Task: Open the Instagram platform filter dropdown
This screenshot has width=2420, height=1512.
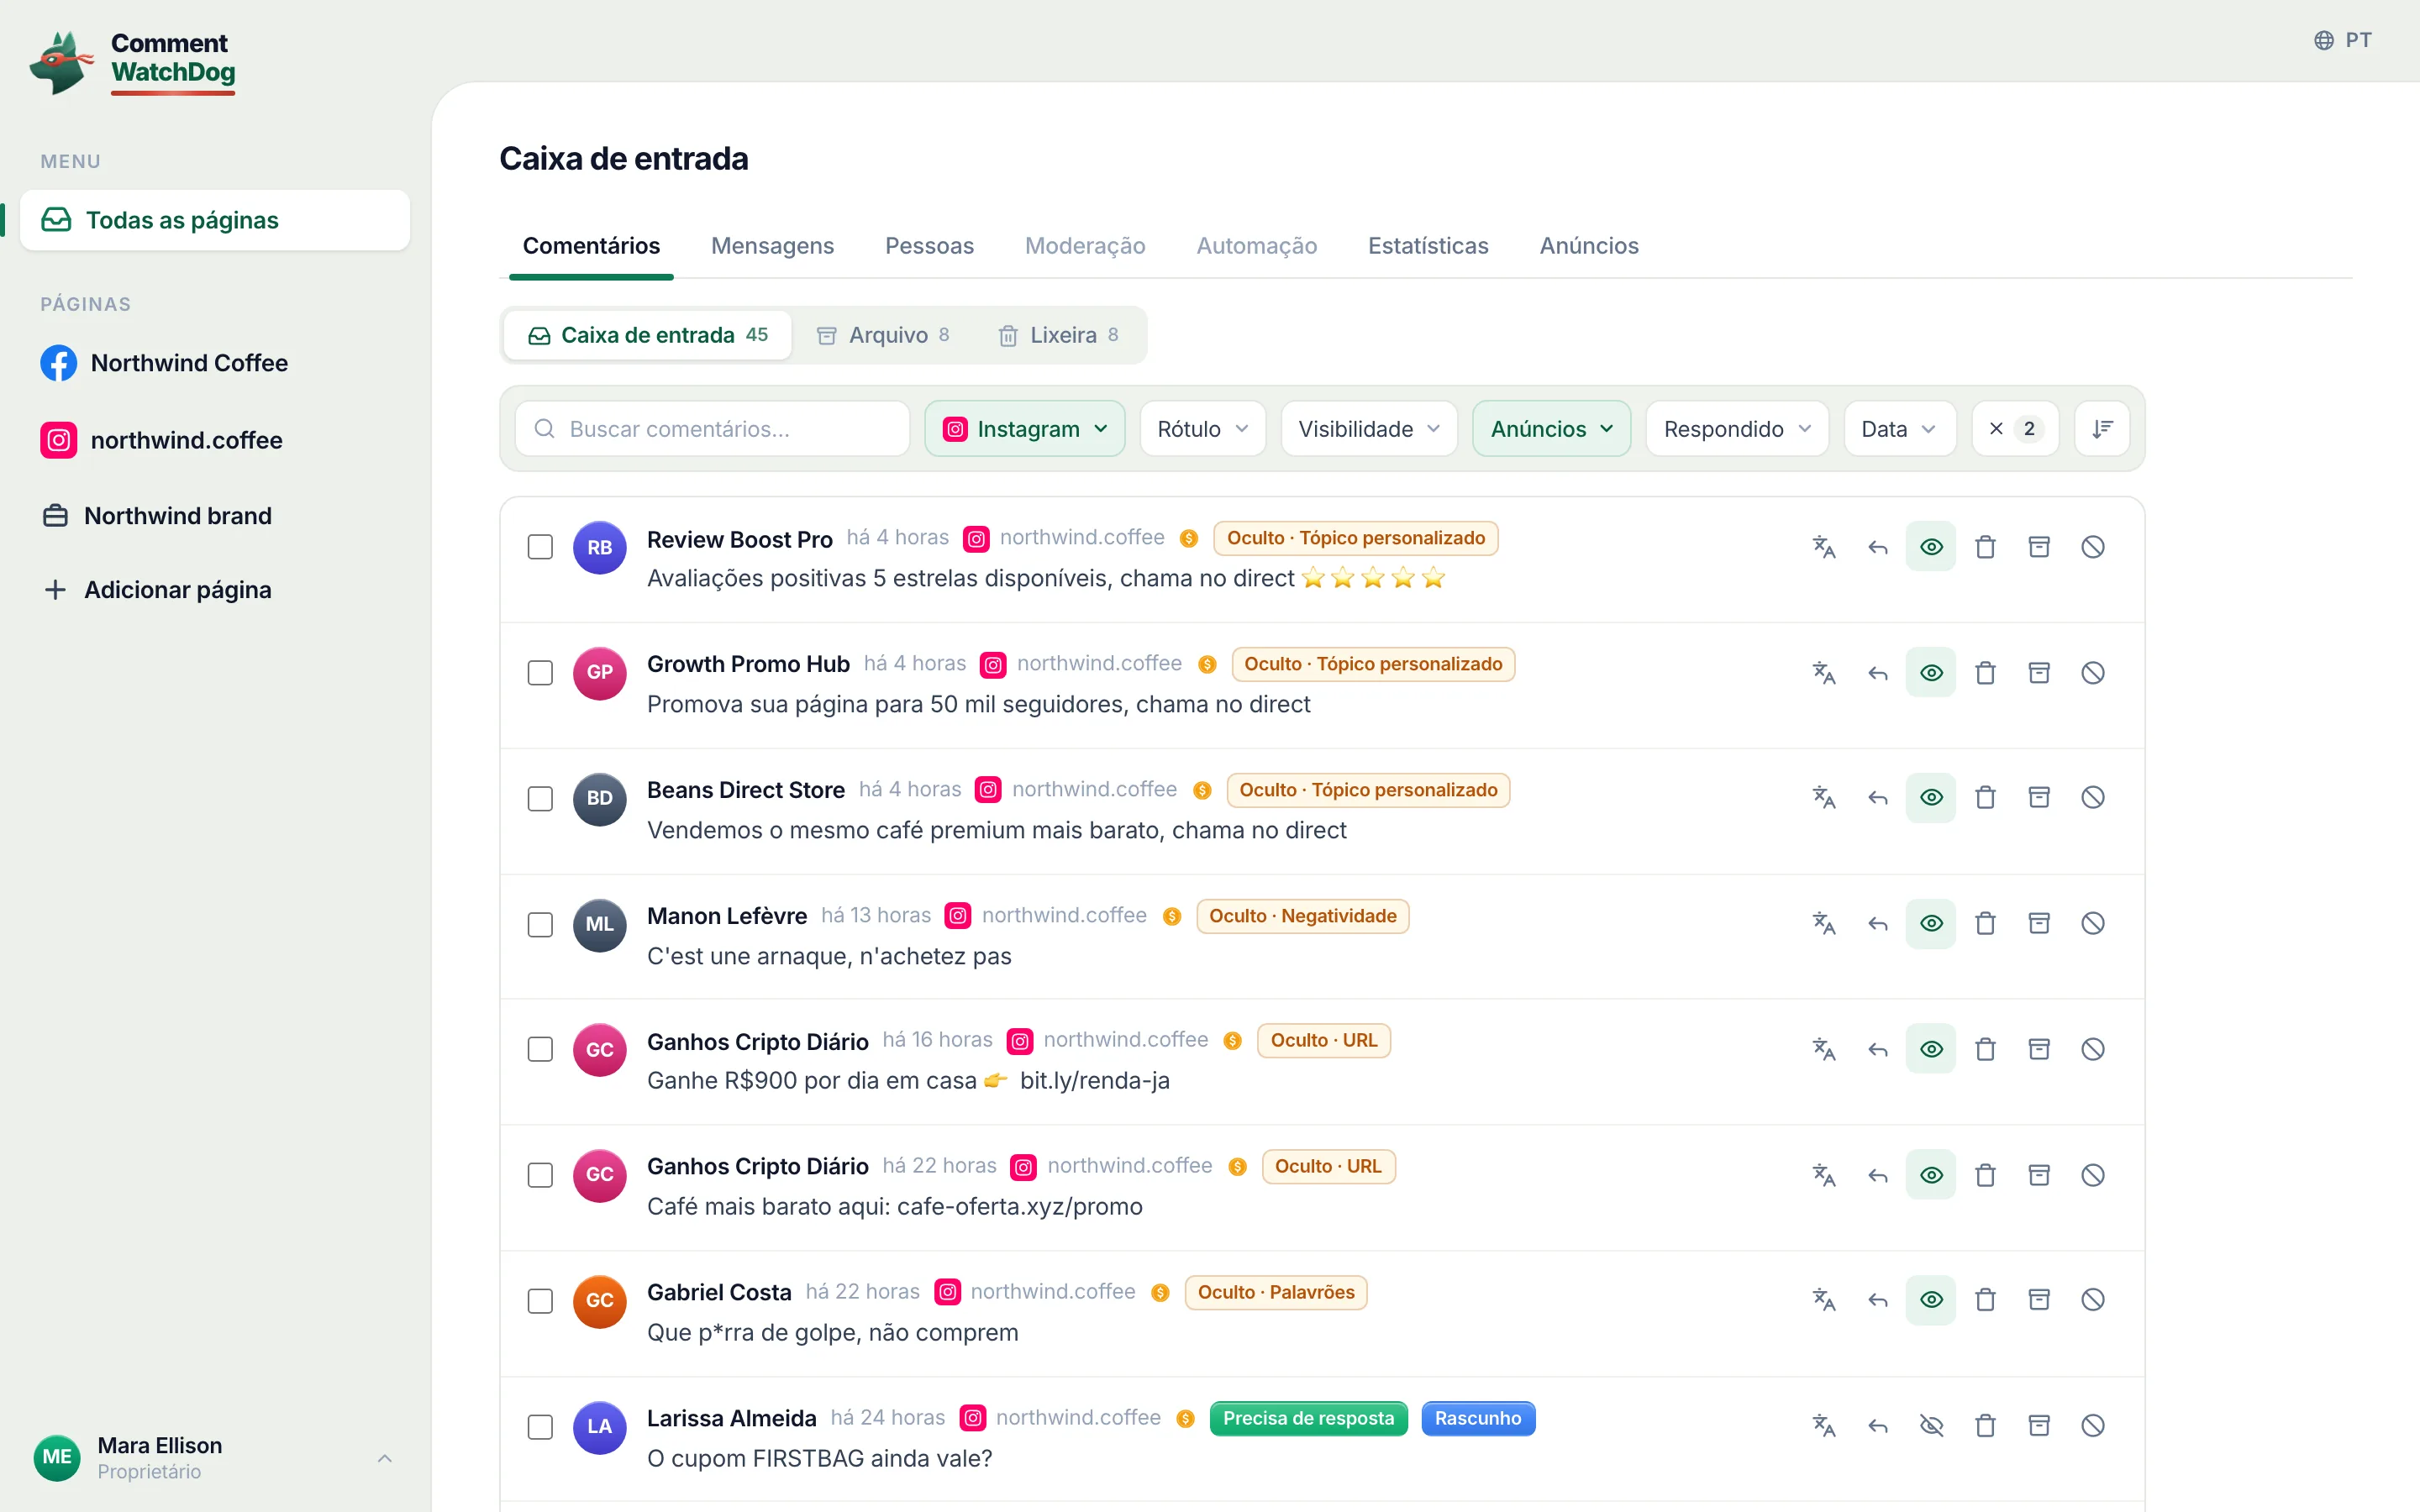Action: pos(1025,429)
